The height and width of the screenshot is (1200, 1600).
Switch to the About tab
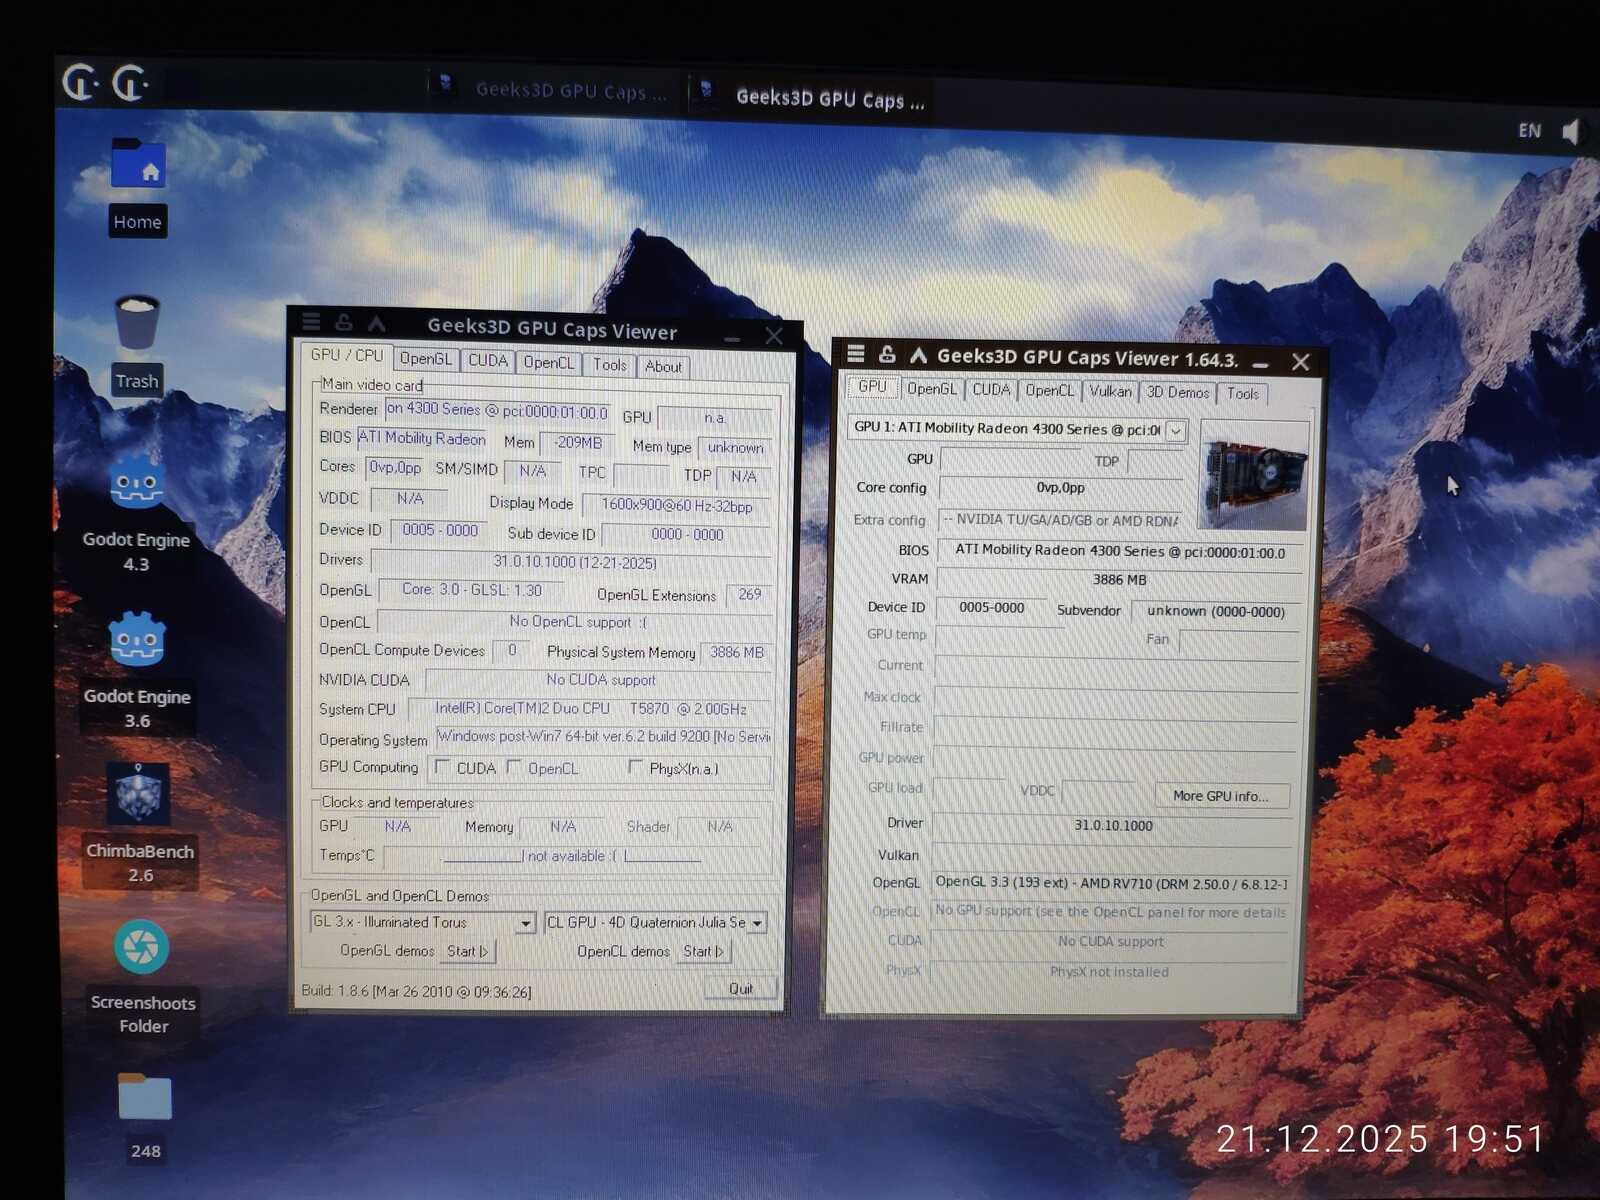pyautogui.click(x=663, y=366)
